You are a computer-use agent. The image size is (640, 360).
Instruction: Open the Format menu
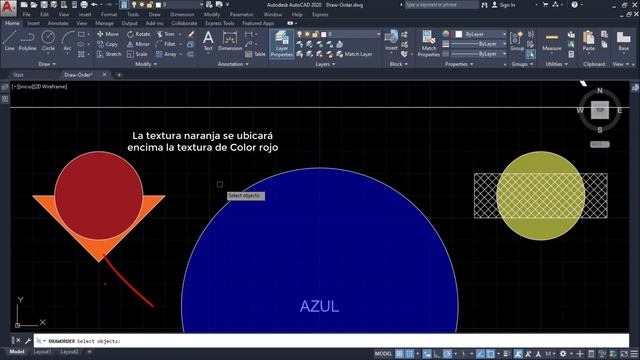click(109, 14)
